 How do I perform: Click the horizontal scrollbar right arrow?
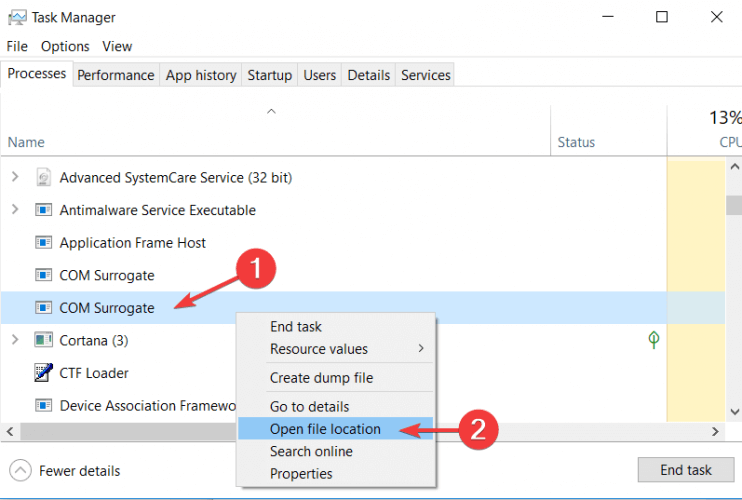[x=715, y=431]
